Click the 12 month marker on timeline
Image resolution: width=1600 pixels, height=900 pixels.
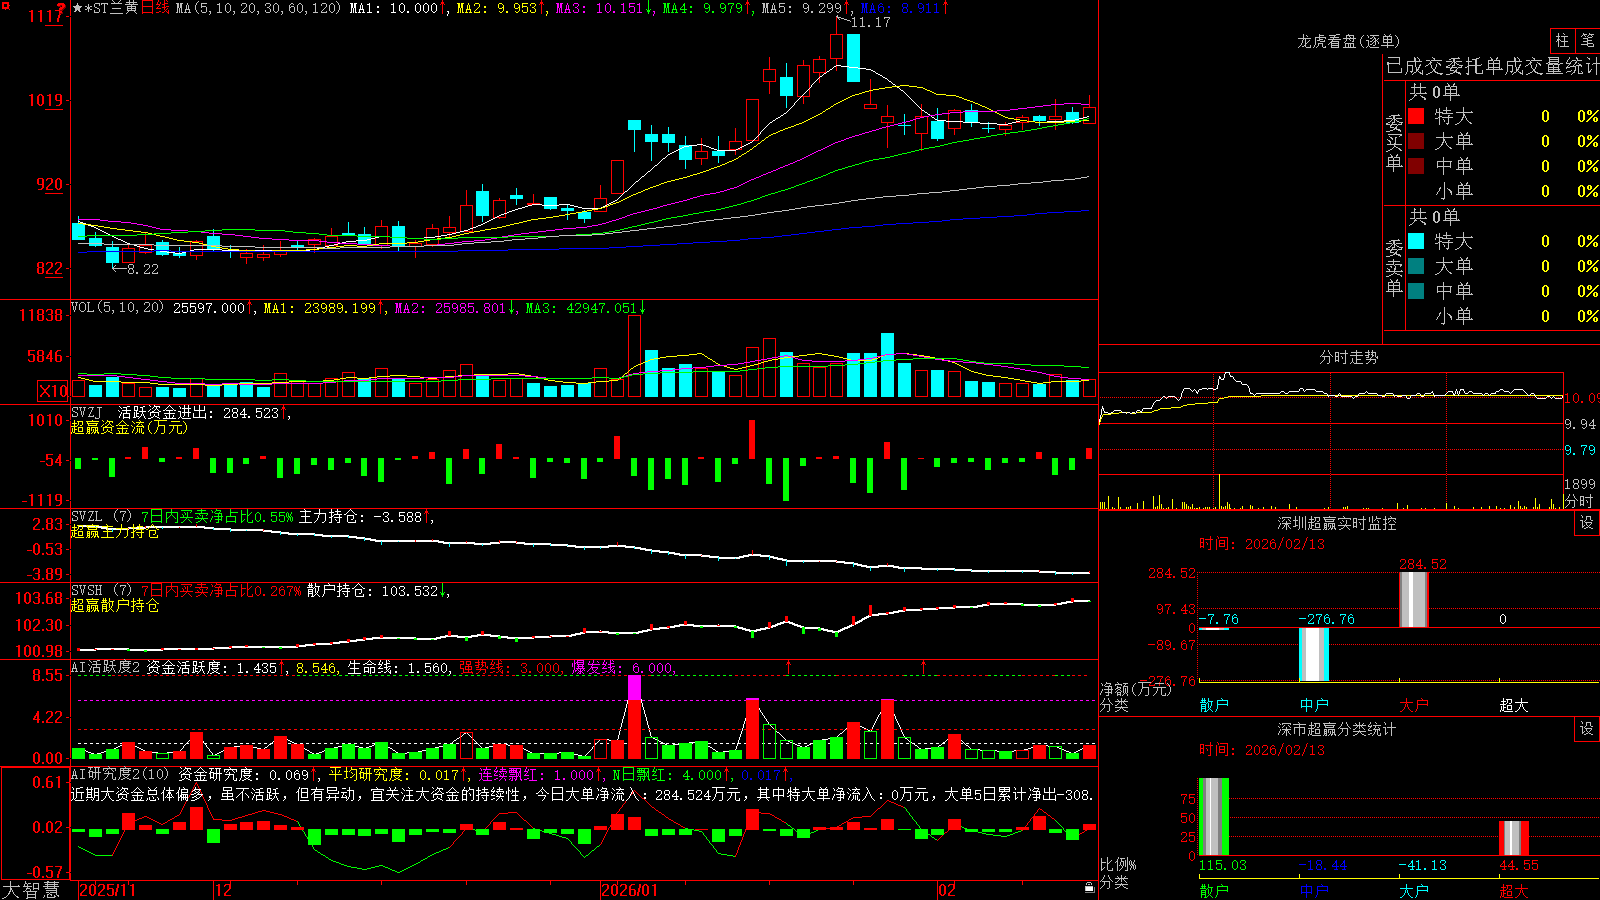224,890
